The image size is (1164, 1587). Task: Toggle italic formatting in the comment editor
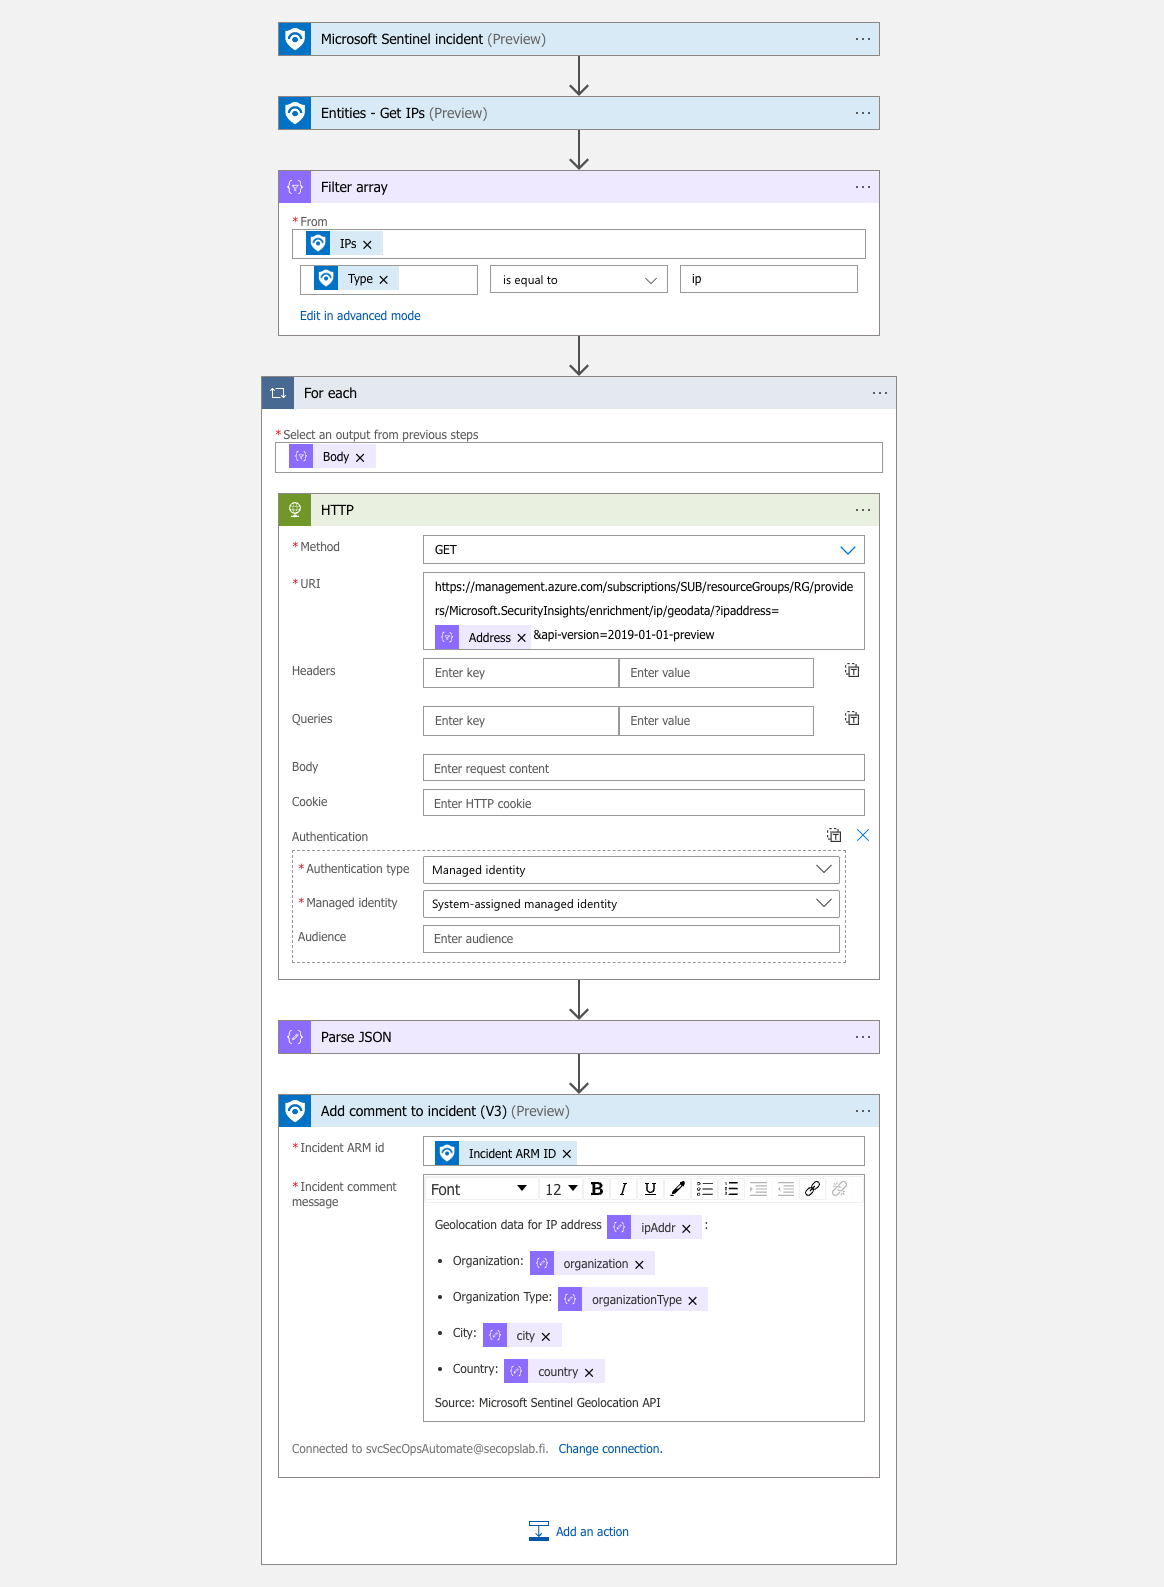click(x=623, y=1189)
